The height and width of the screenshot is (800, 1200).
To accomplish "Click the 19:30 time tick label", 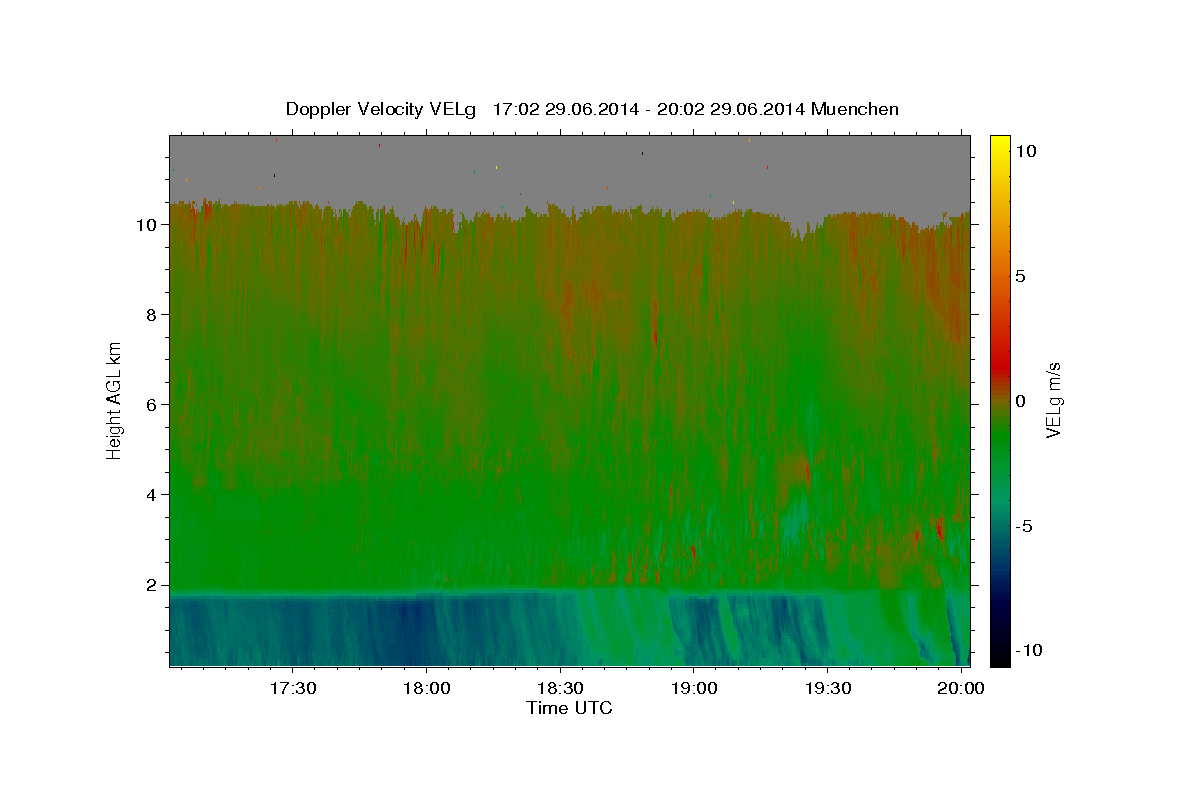I will (x=829, y=689).
